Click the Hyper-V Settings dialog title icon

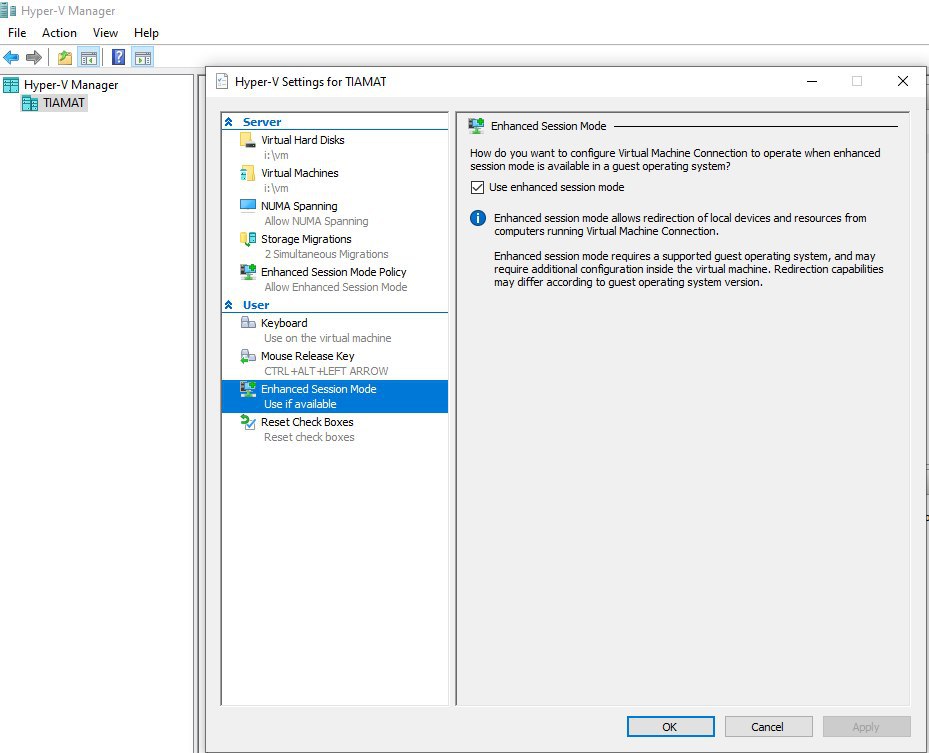222,81
